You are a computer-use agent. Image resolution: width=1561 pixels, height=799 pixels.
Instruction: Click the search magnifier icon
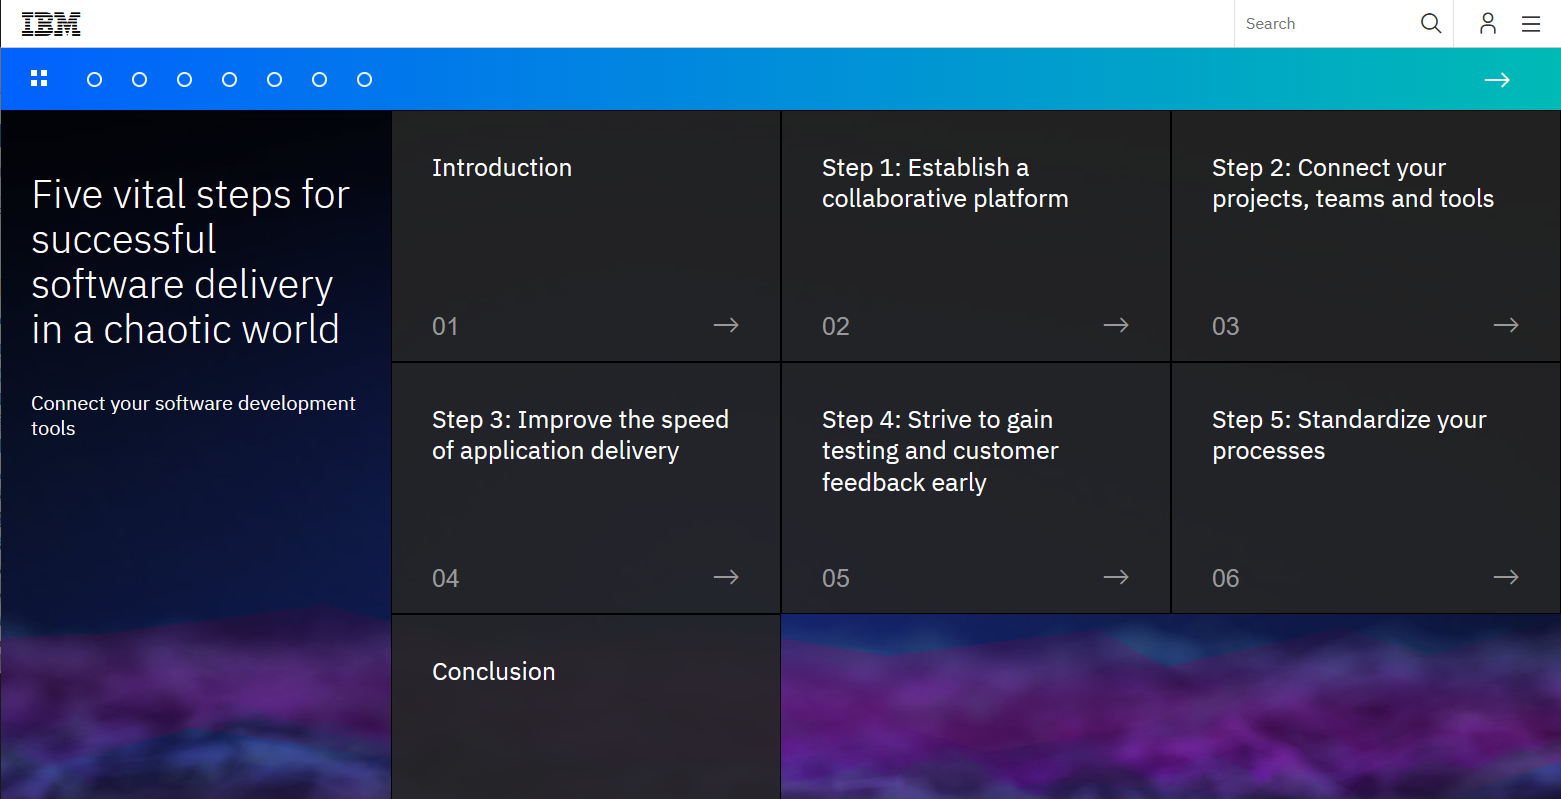pos(1431,23)
